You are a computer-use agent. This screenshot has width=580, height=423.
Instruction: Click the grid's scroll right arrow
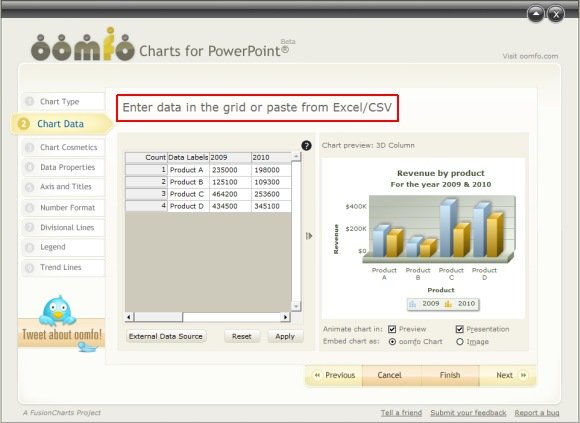(x=285, y=317)
